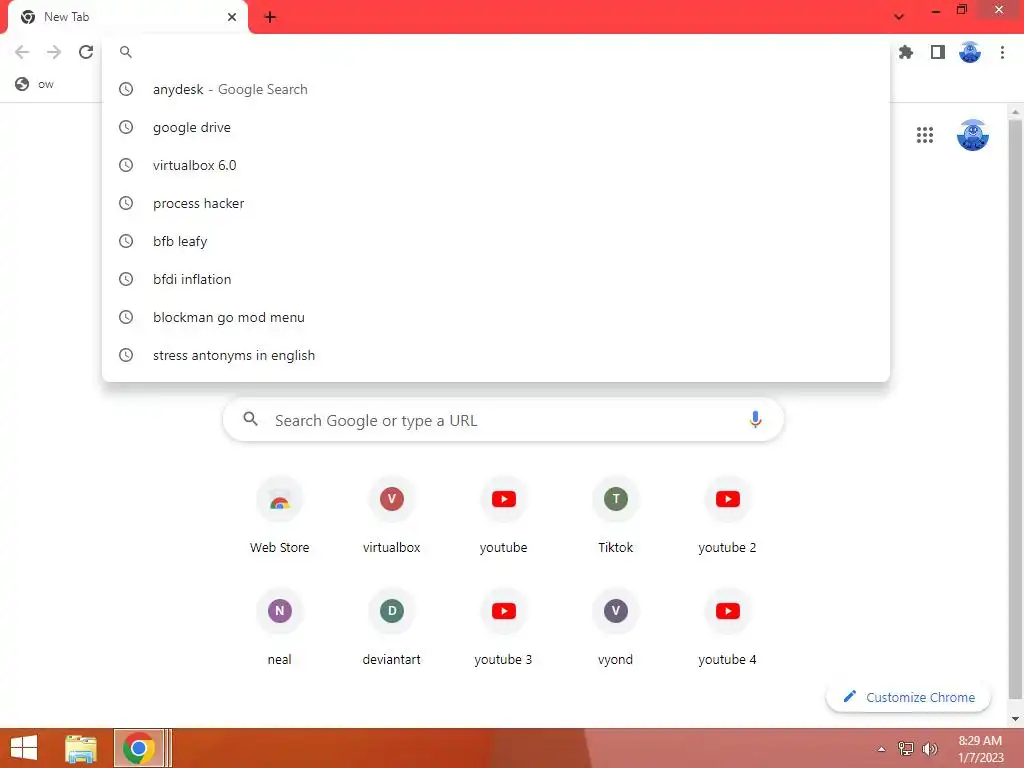Click Chrome icon in taskbar
1024x768 pixels.
click(138, 748)
